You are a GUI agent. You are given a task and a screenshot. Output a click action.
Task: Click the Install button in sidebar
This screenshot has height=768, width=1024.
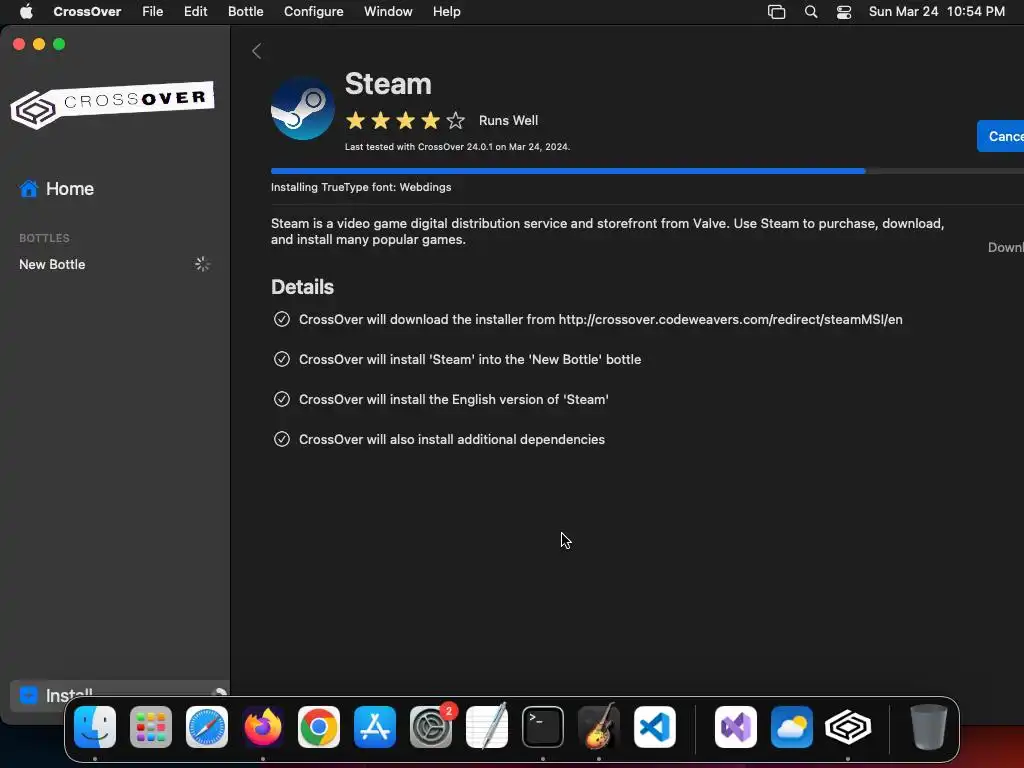pos(119,696)
